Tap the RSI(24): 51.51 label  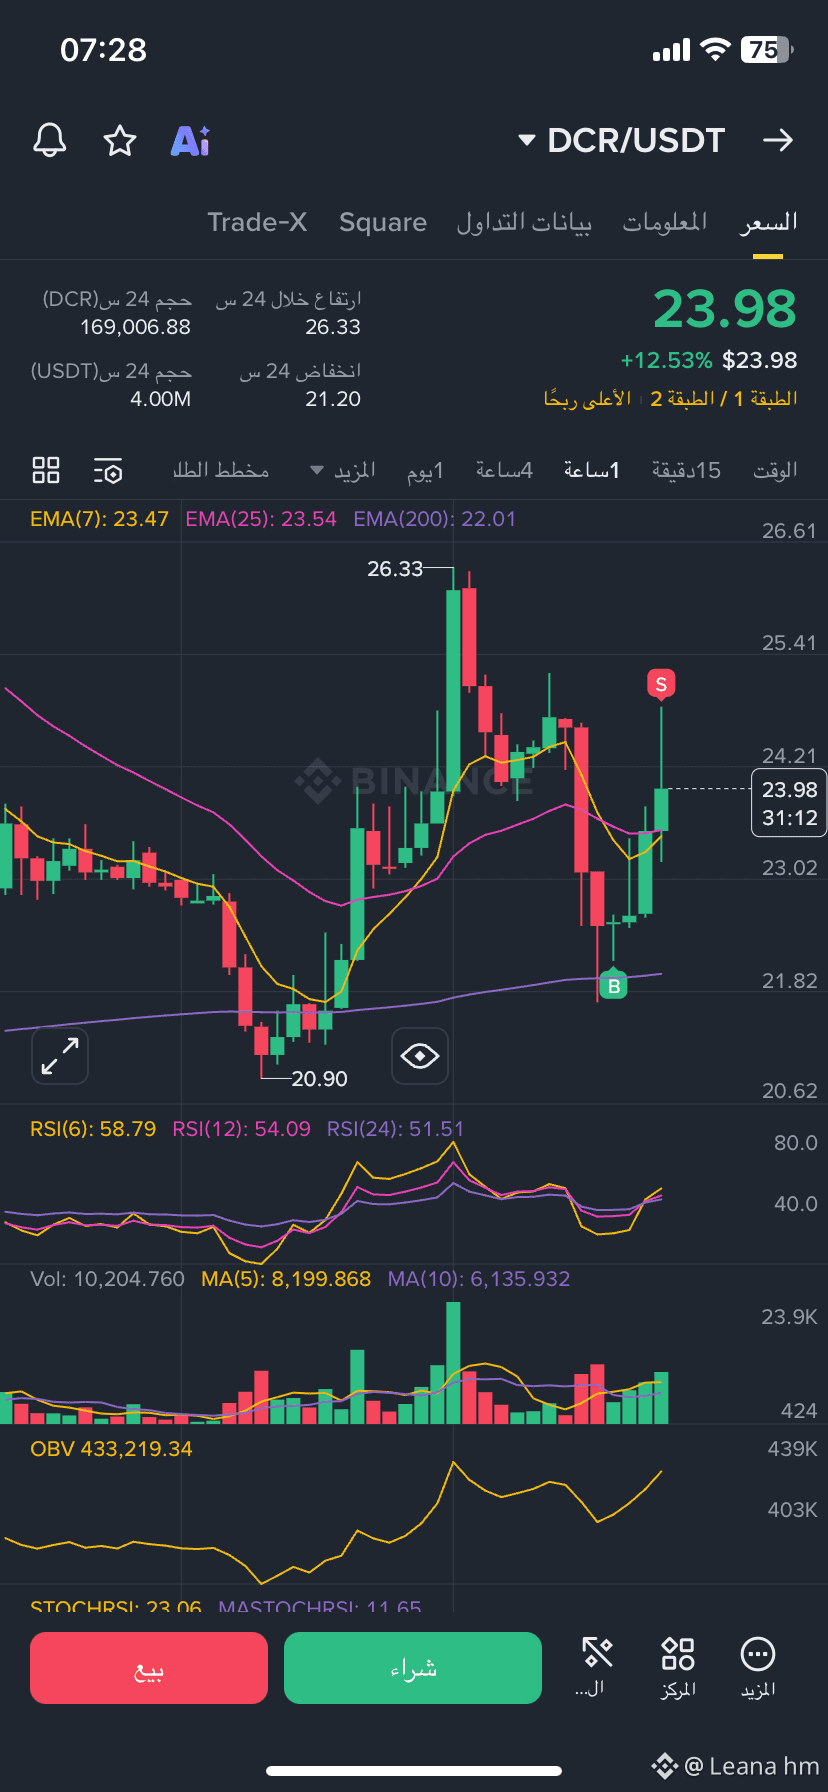click(x=396, y=1129)
